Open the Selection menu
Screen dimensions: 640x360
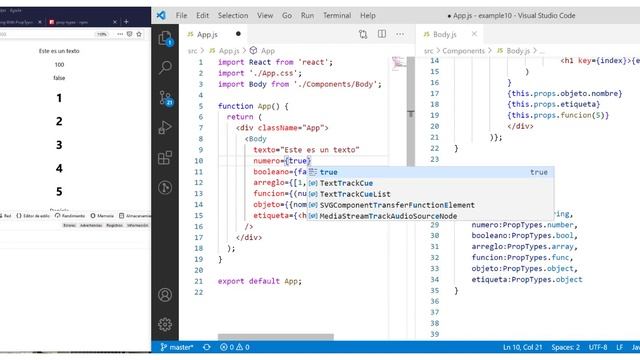(x=233, y=16)
